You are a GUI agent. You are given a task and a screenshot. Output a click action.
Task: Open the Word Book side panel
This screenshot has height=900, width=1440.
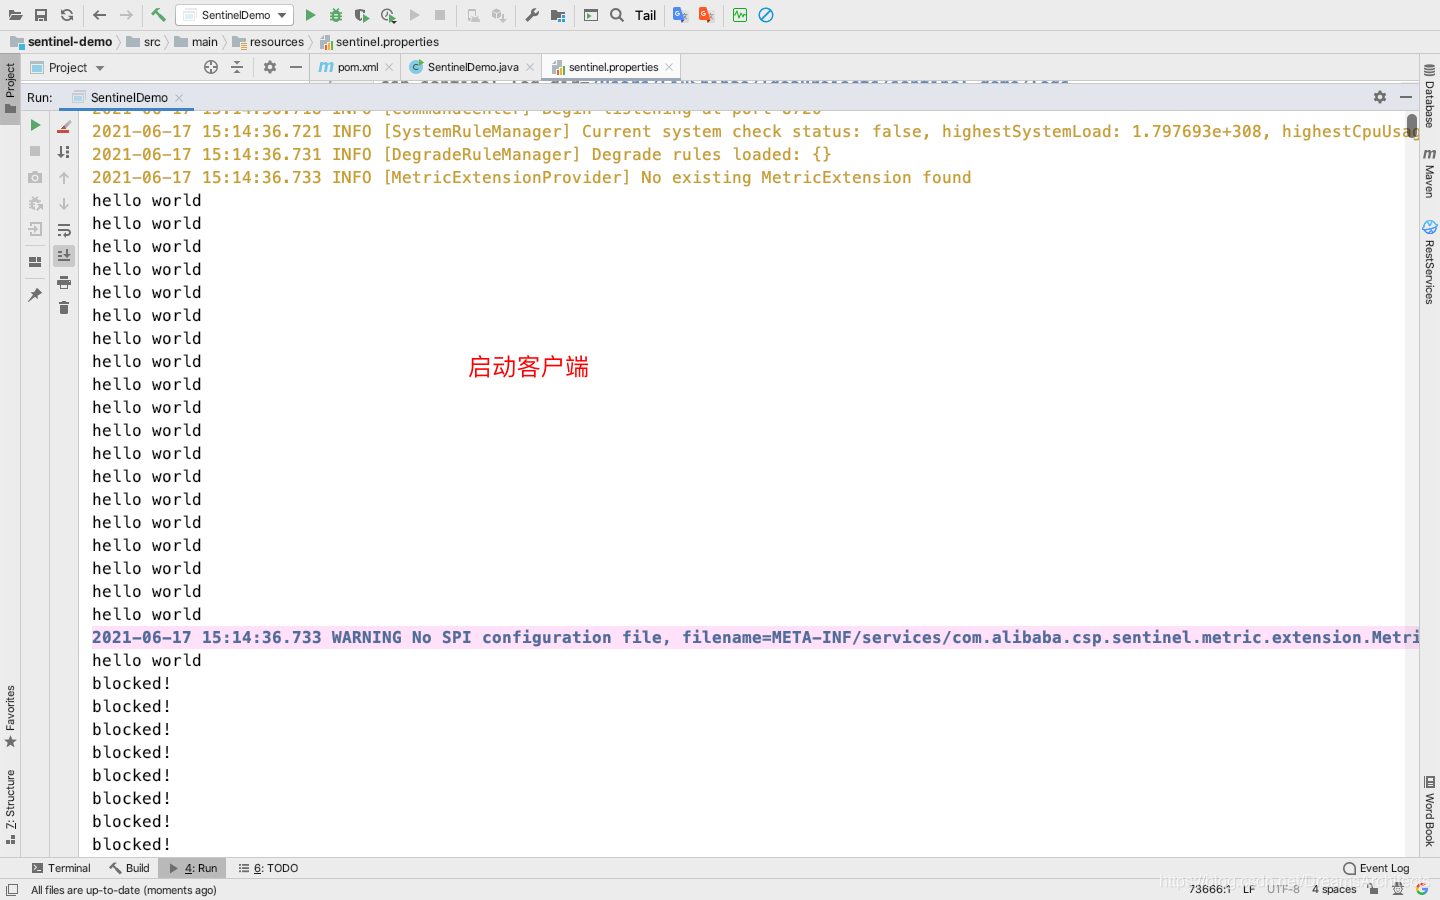tap(1429, 811)
